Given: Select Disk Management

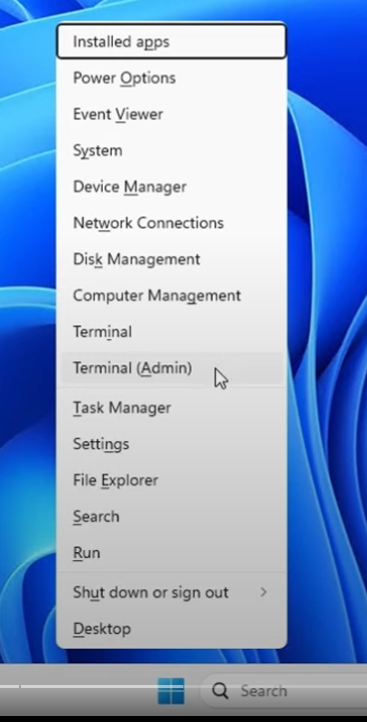Looking at the screenshot, I should coord(171,259).
